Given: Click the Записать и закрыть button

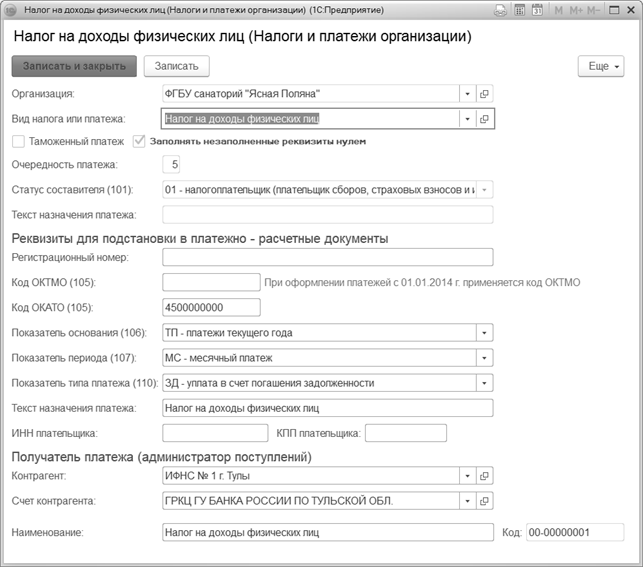Looking at the screenshot, I should [74, 66].
